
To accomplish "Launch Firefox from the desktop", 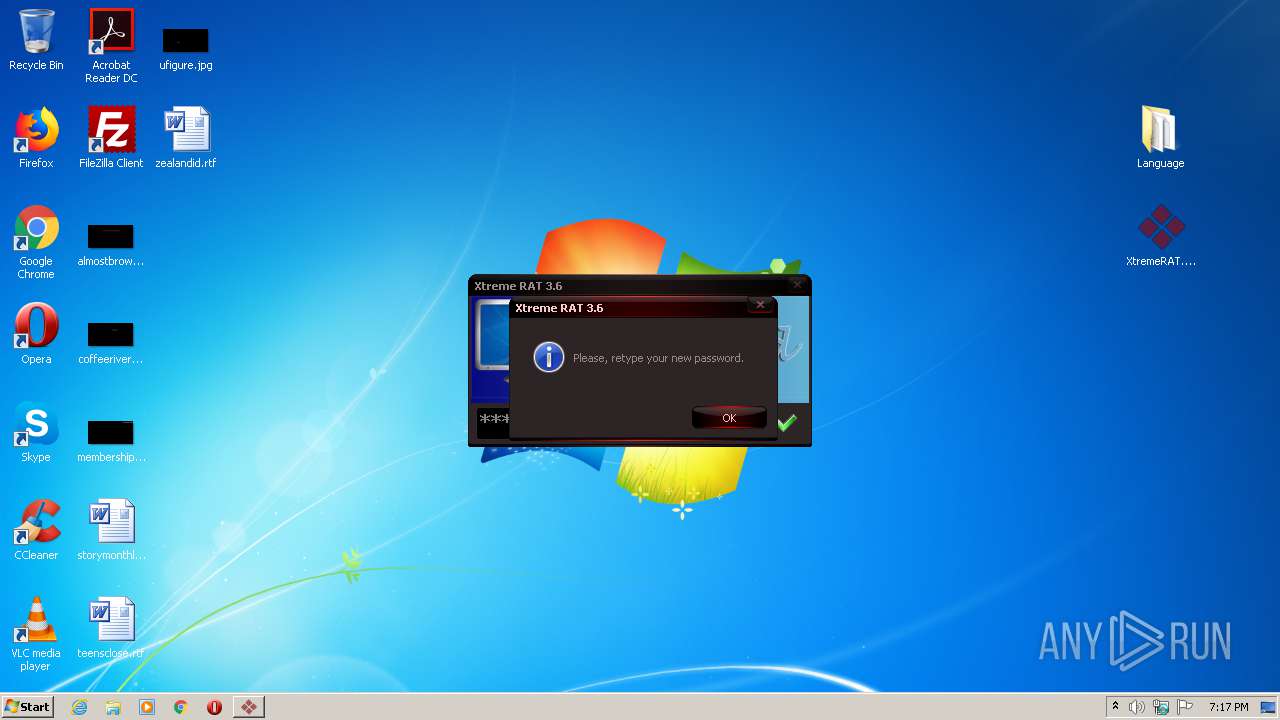I will tap(36, 138).
